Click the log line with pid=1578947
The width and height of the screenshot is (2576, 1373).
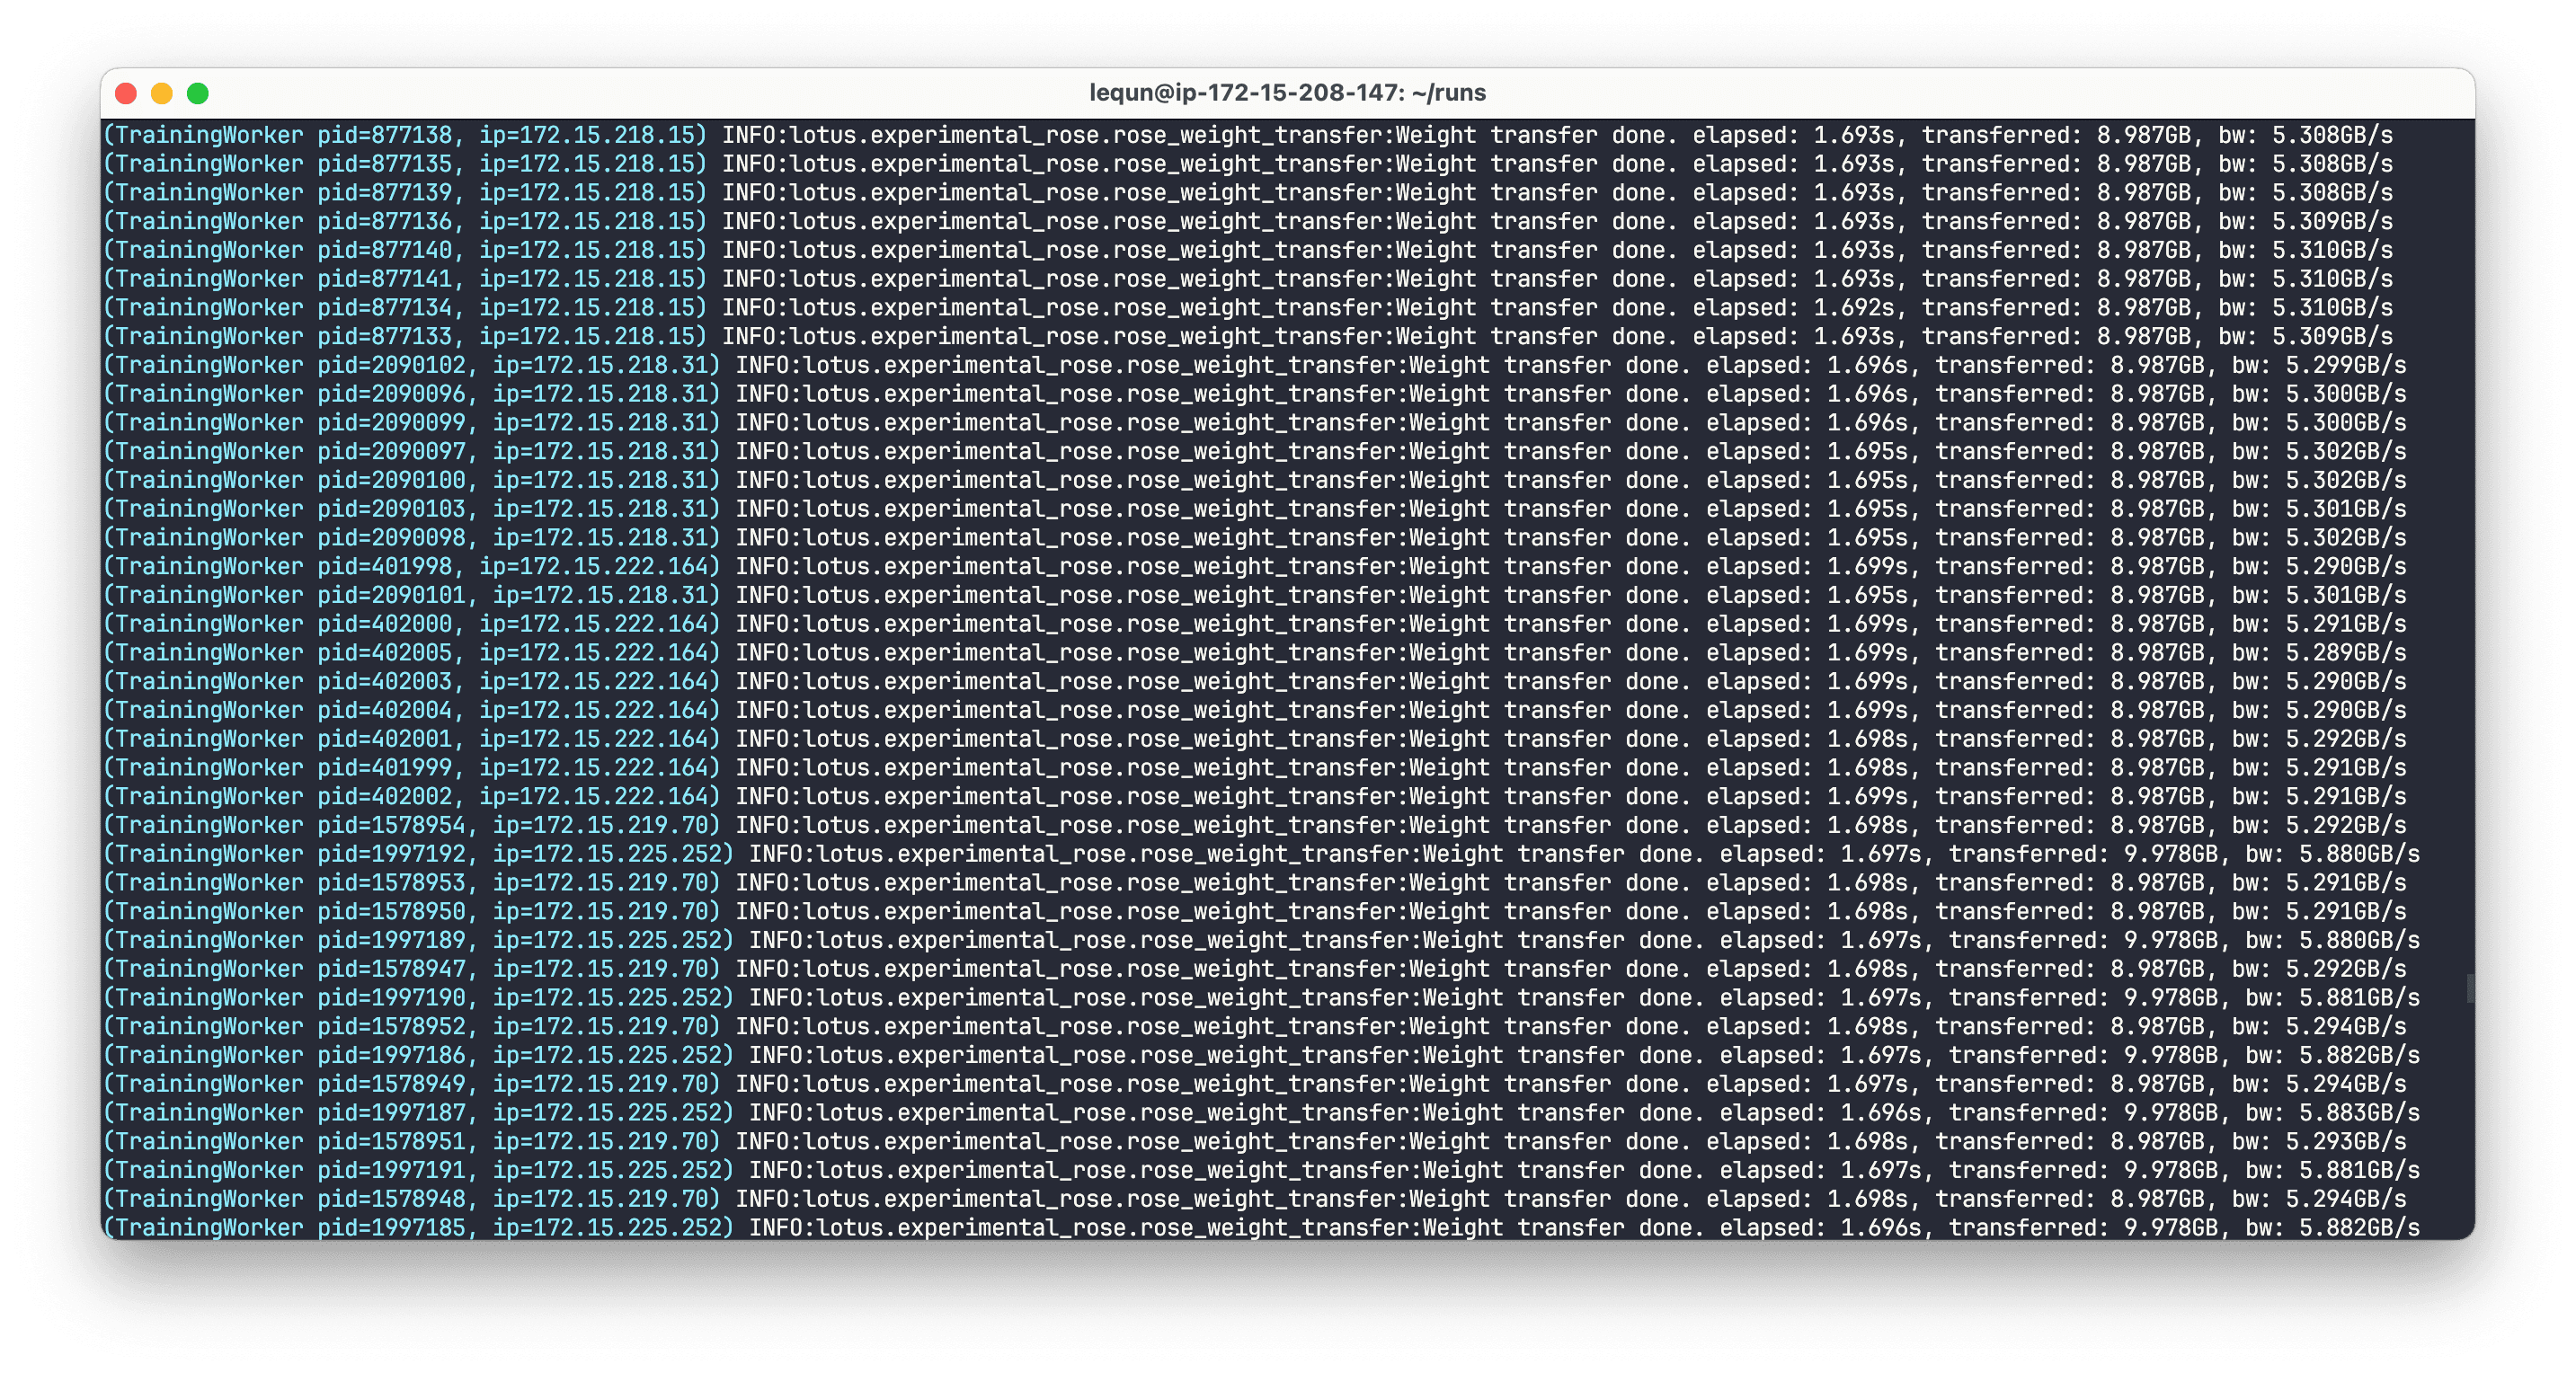click(x=1255, y=970)
